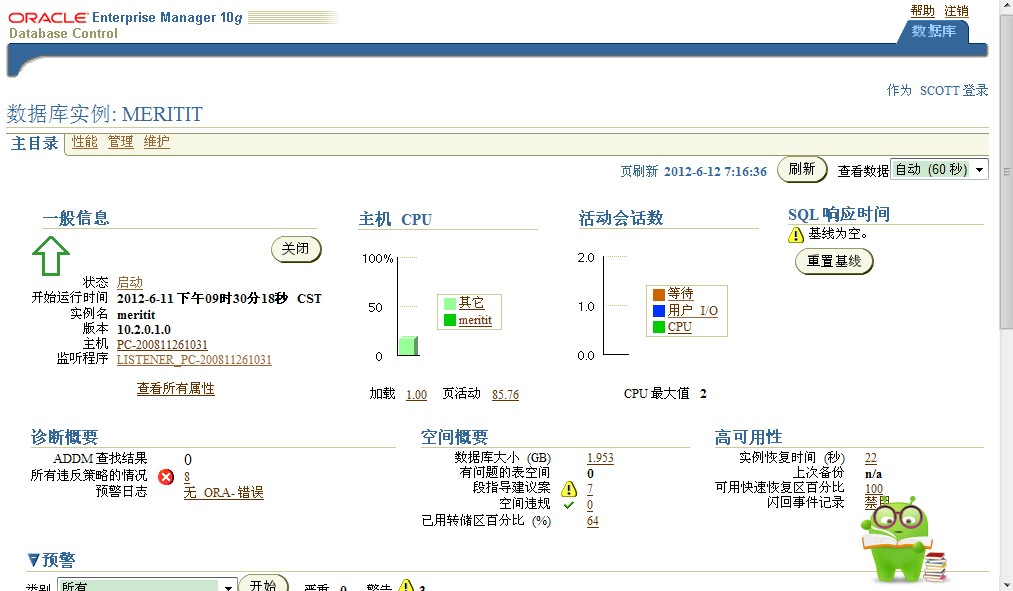
Task: Open the 启动 status link
Action: (129, 283)
